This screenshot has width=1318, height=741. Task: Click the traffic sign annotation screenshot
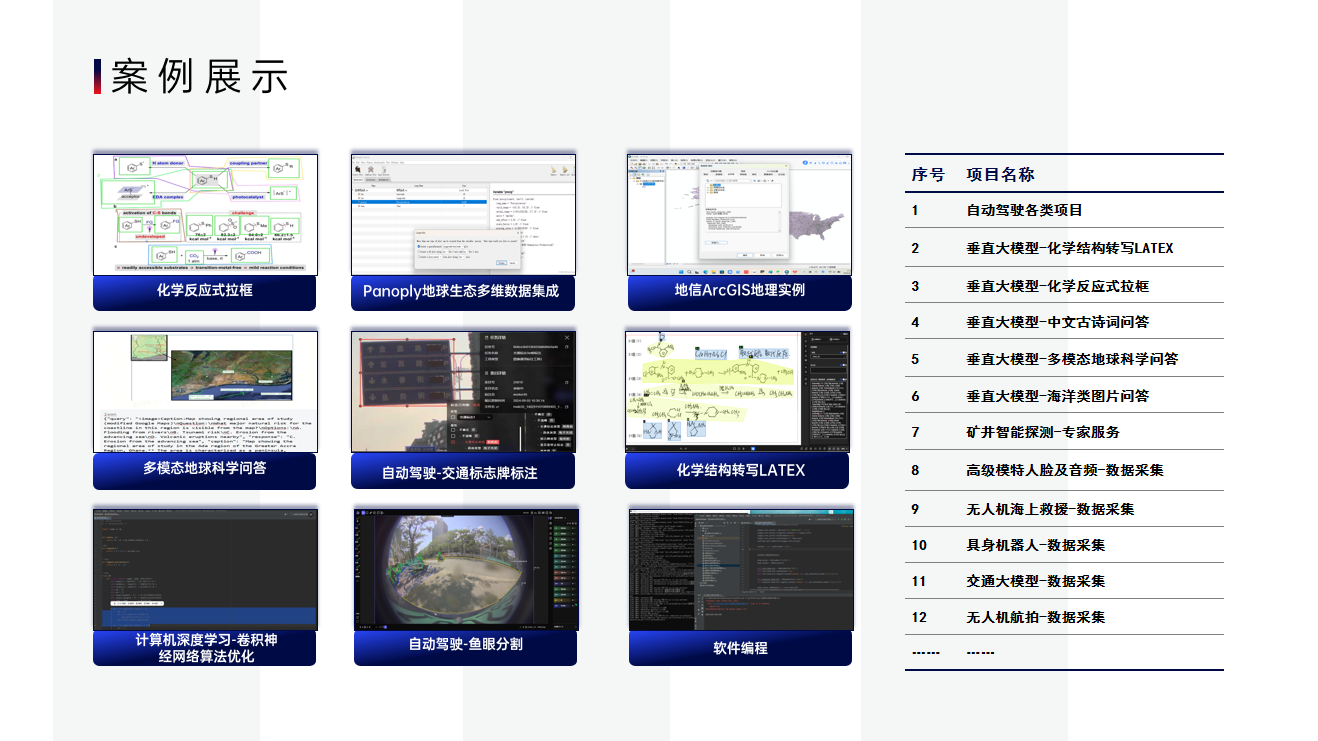click(x=463, y=391)
